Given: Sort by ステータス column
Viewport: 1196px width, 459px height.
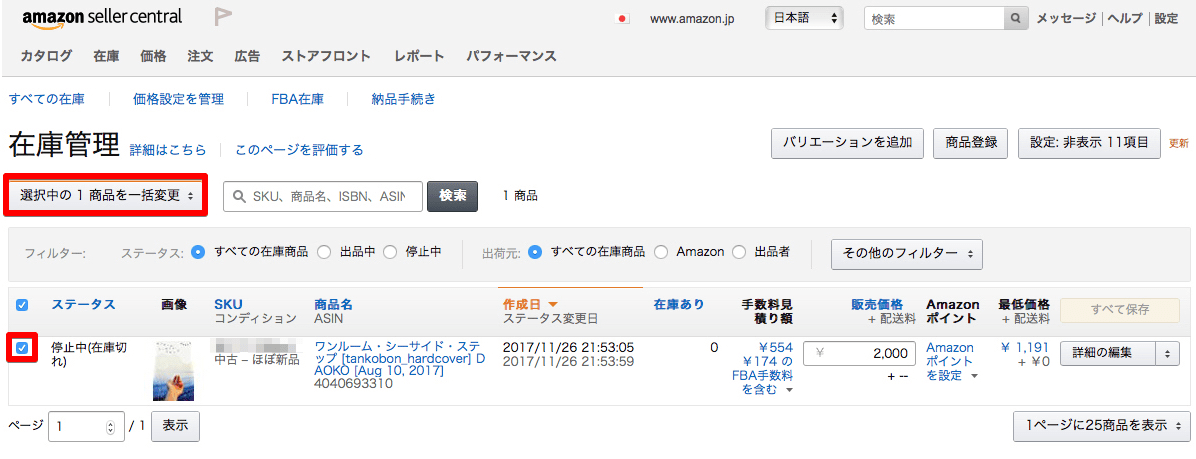Looking at the screenshot, I should (83, 304).
